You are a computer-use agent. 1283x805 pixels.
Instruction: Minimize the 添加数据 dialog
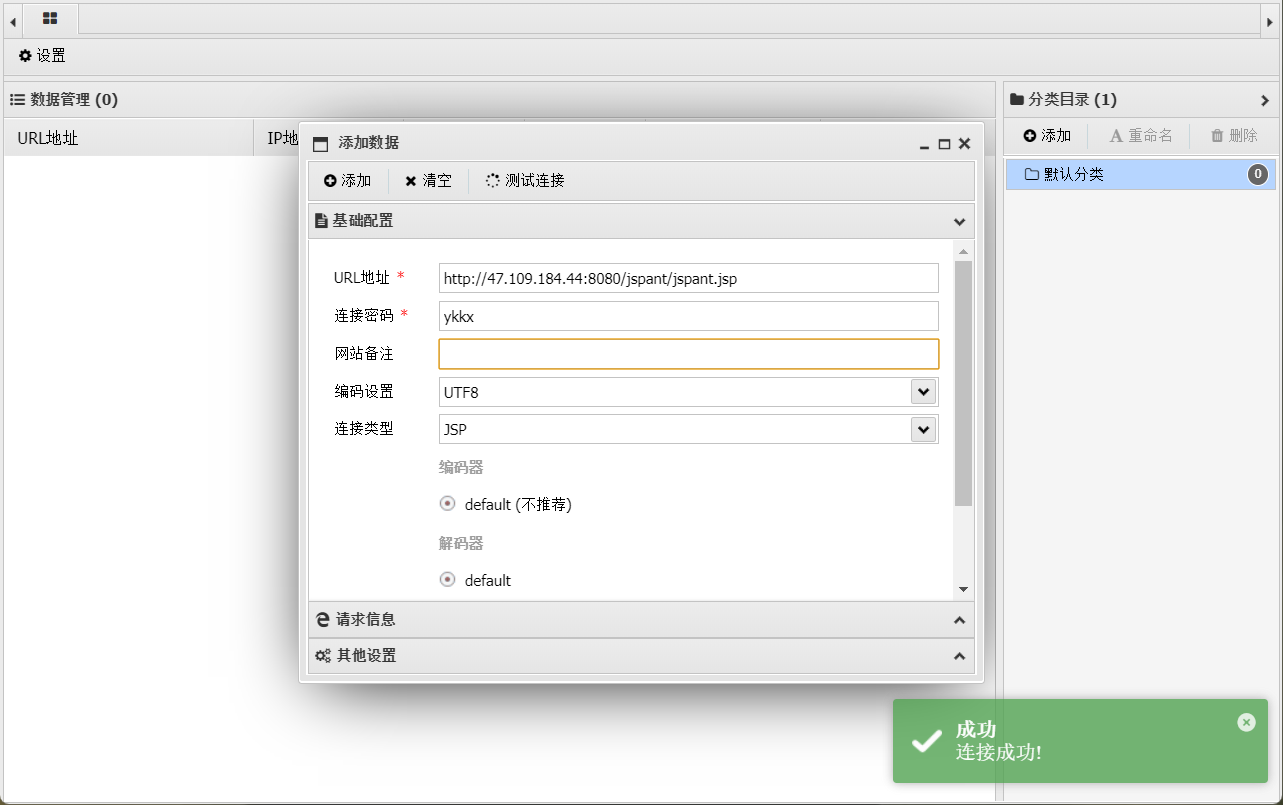[925, 145]
